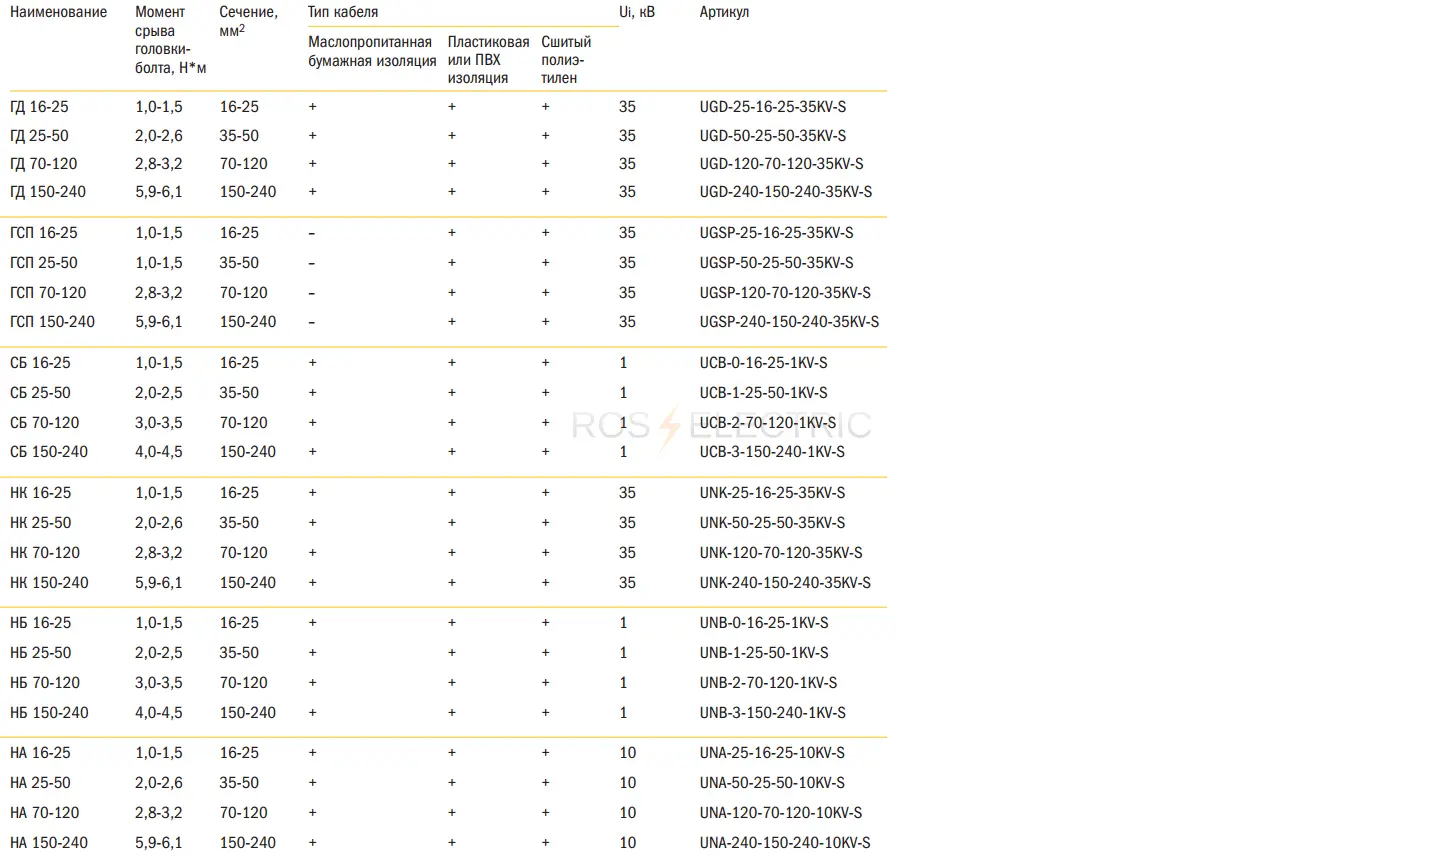
Task: Select the row name 'НА 16-25'
Action: (40, 753)
